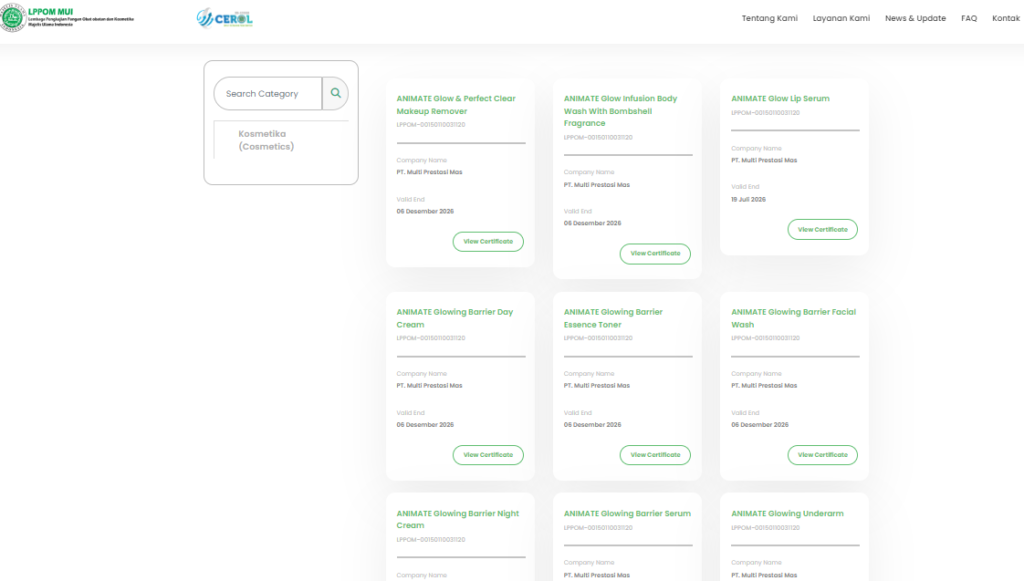This screenshot has width=1024, height=581.
Task: Click Valid End date on Makeup Remover card
Action: 425,212
